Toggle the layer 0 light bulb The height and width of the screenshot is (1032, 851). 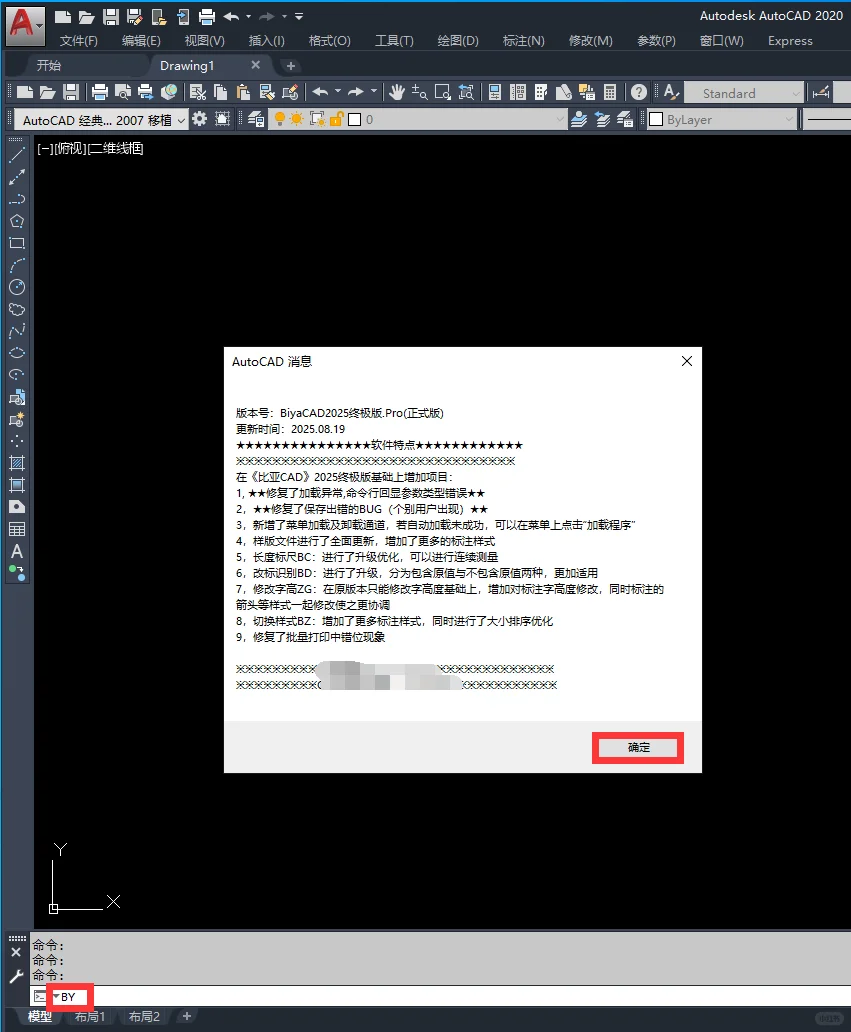(278, 119)
